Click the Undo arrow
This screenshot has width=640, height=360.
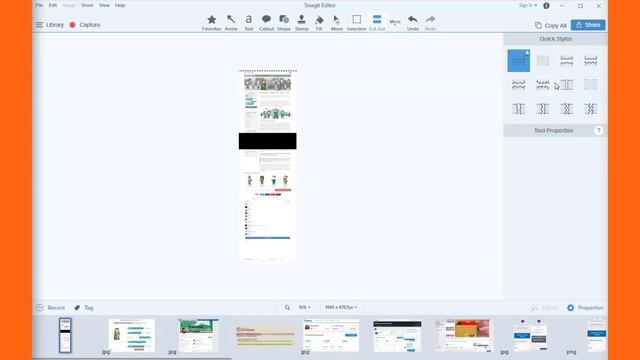click(413, 22)
